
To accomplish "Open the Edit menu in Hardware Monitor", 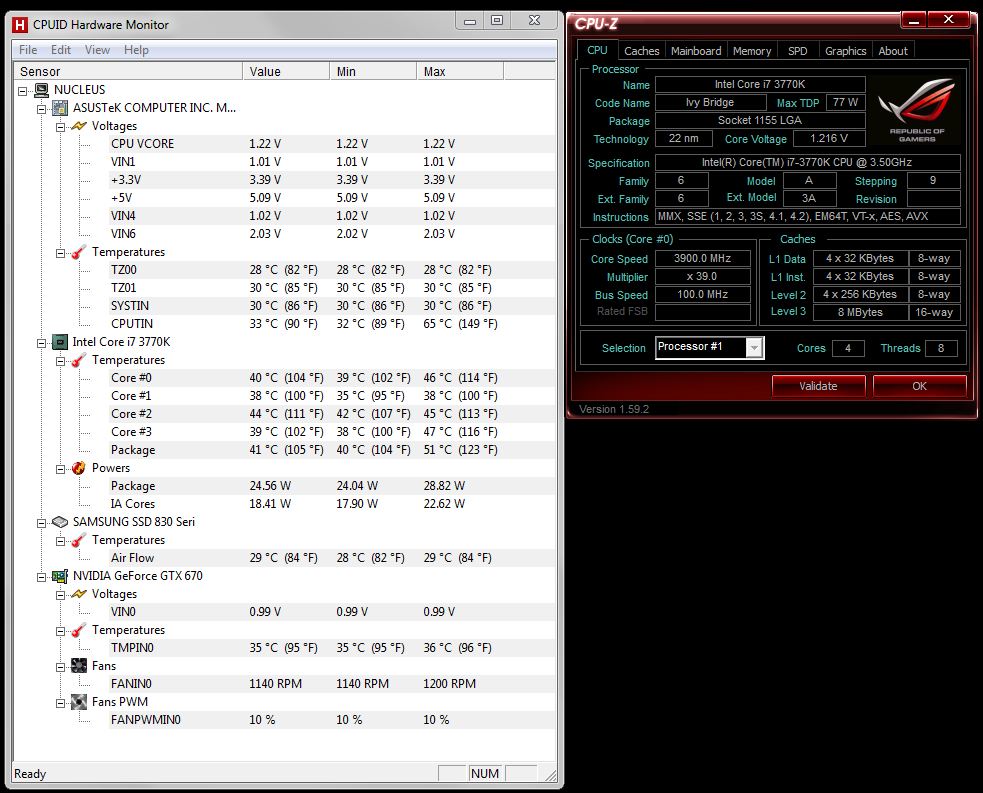I will 61,50.
